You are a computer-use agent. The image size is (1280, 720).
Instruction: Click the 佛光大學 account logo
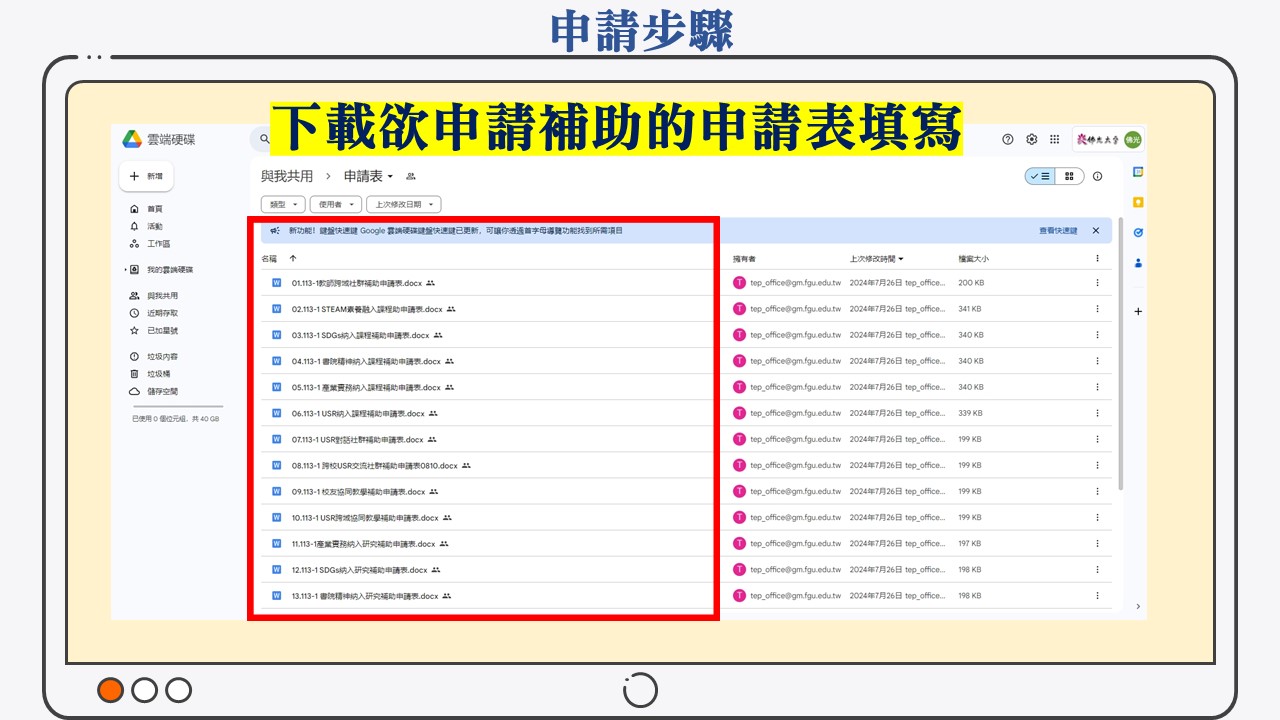(x=1097, y=139)
